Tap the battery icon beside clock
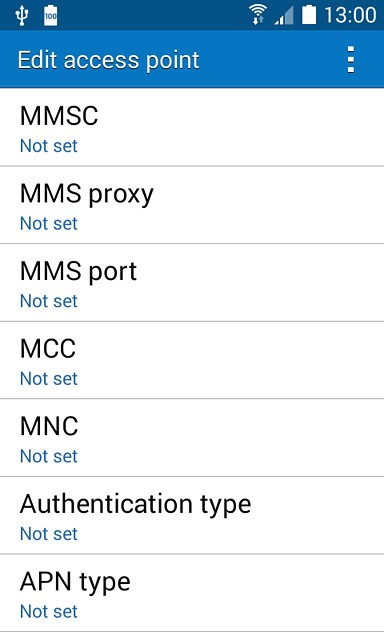 [x=309, y=15]
